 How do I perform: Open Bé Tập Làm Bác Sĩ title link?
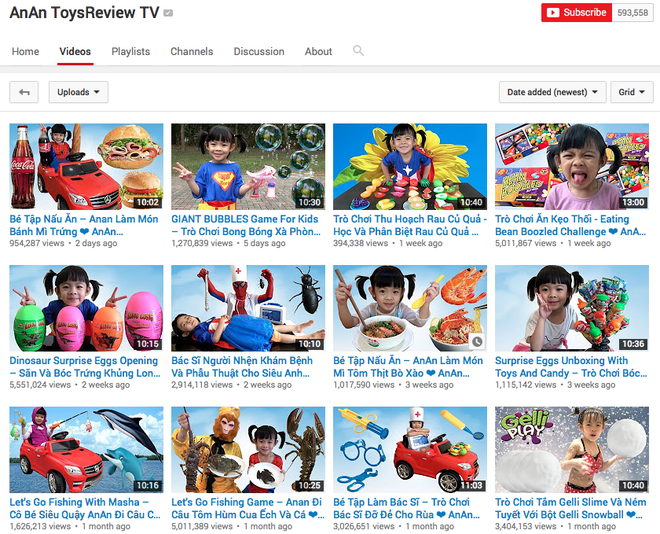click(x=406, y=508)
